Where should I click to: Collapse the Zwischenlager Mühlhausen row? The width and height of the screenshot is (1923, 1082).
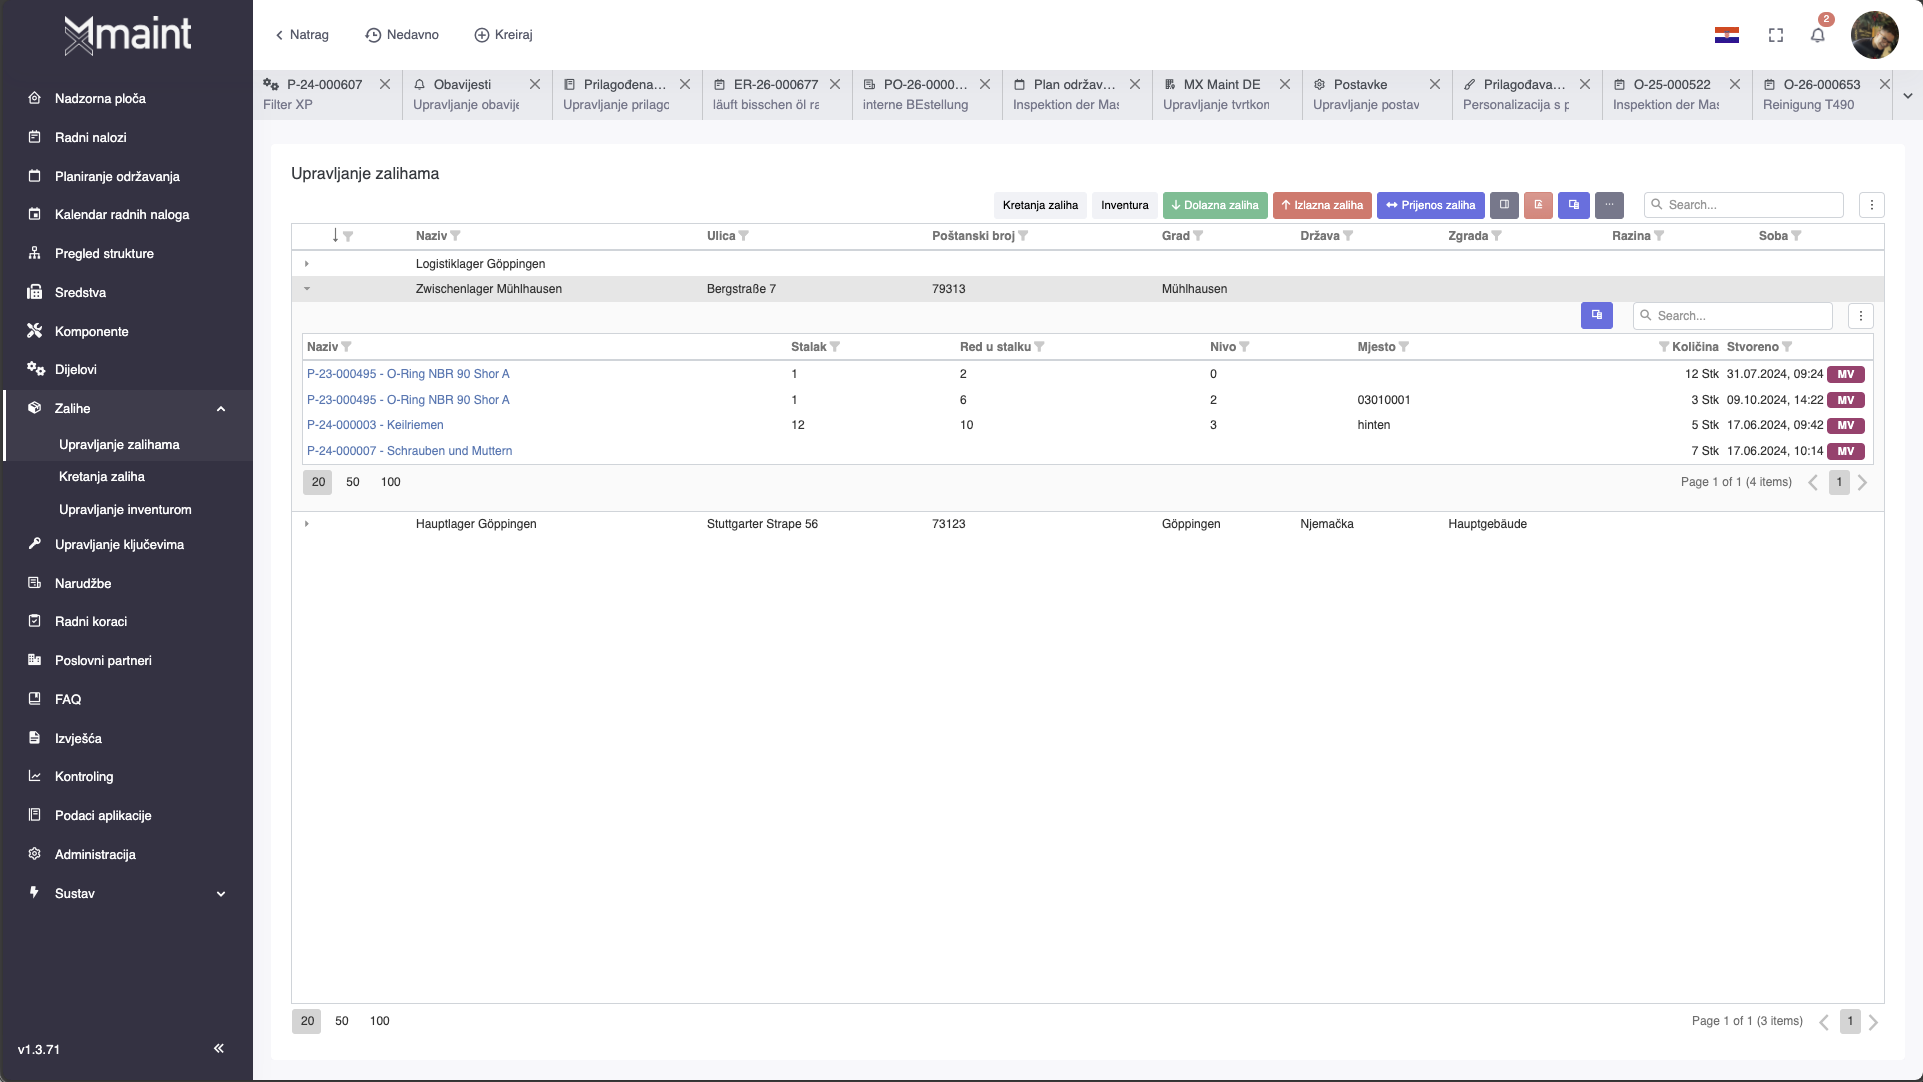click(307, 289)
